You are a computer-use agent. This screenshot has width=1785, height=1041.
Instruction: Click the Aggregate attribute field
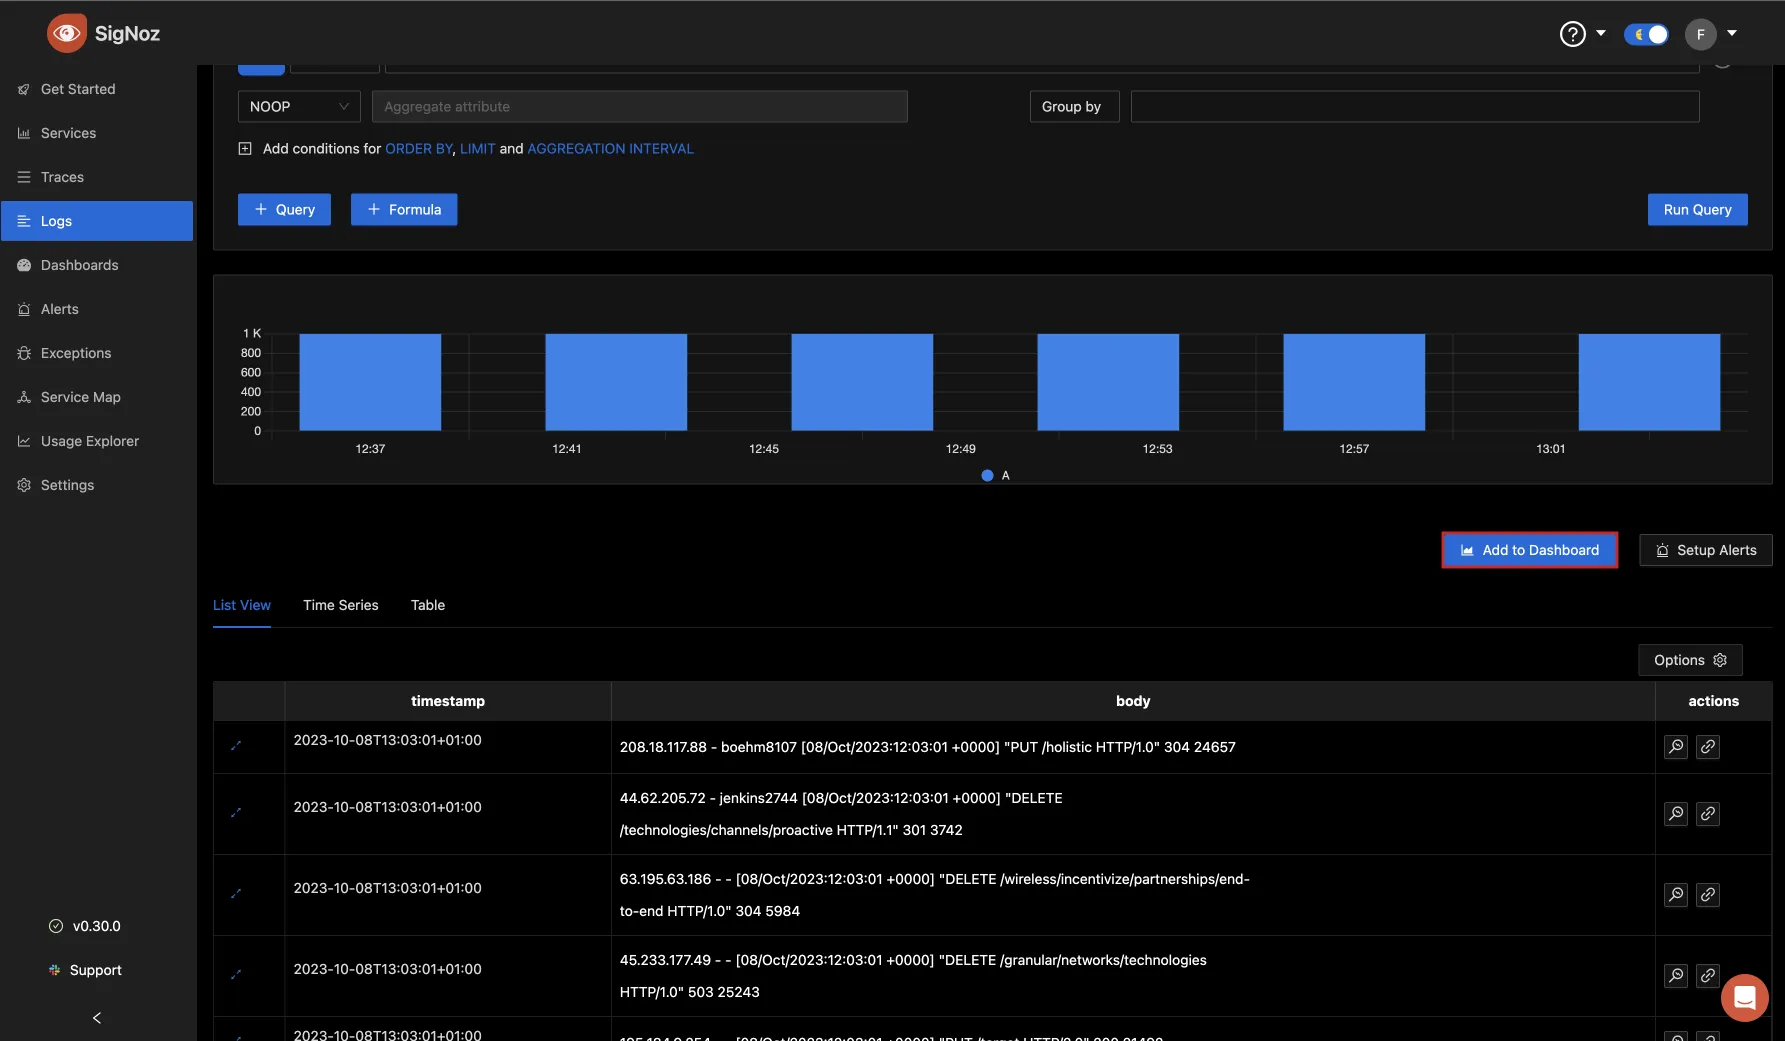[639, 107]
